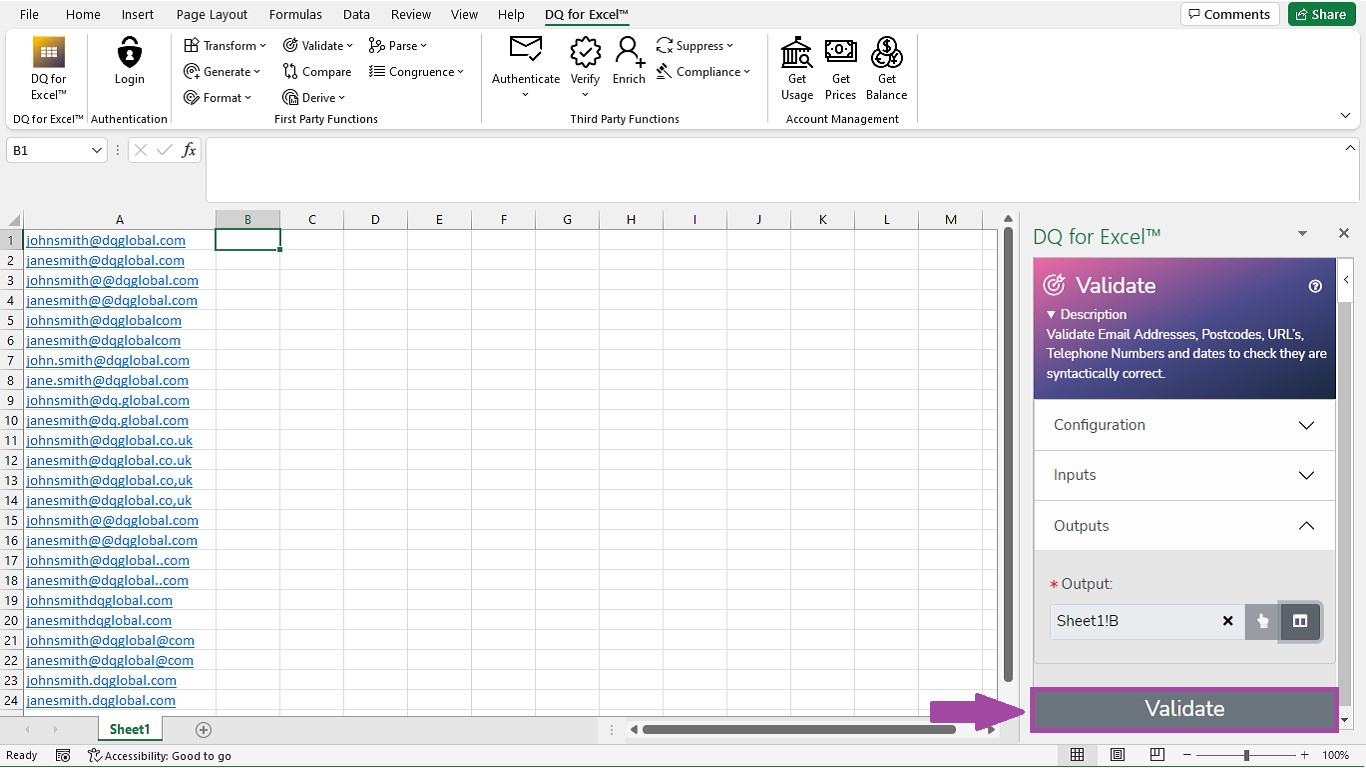Viewport: 1366px width, 768px height.
Task: Click the zoom out minus button
Action: click(1187, 755)
